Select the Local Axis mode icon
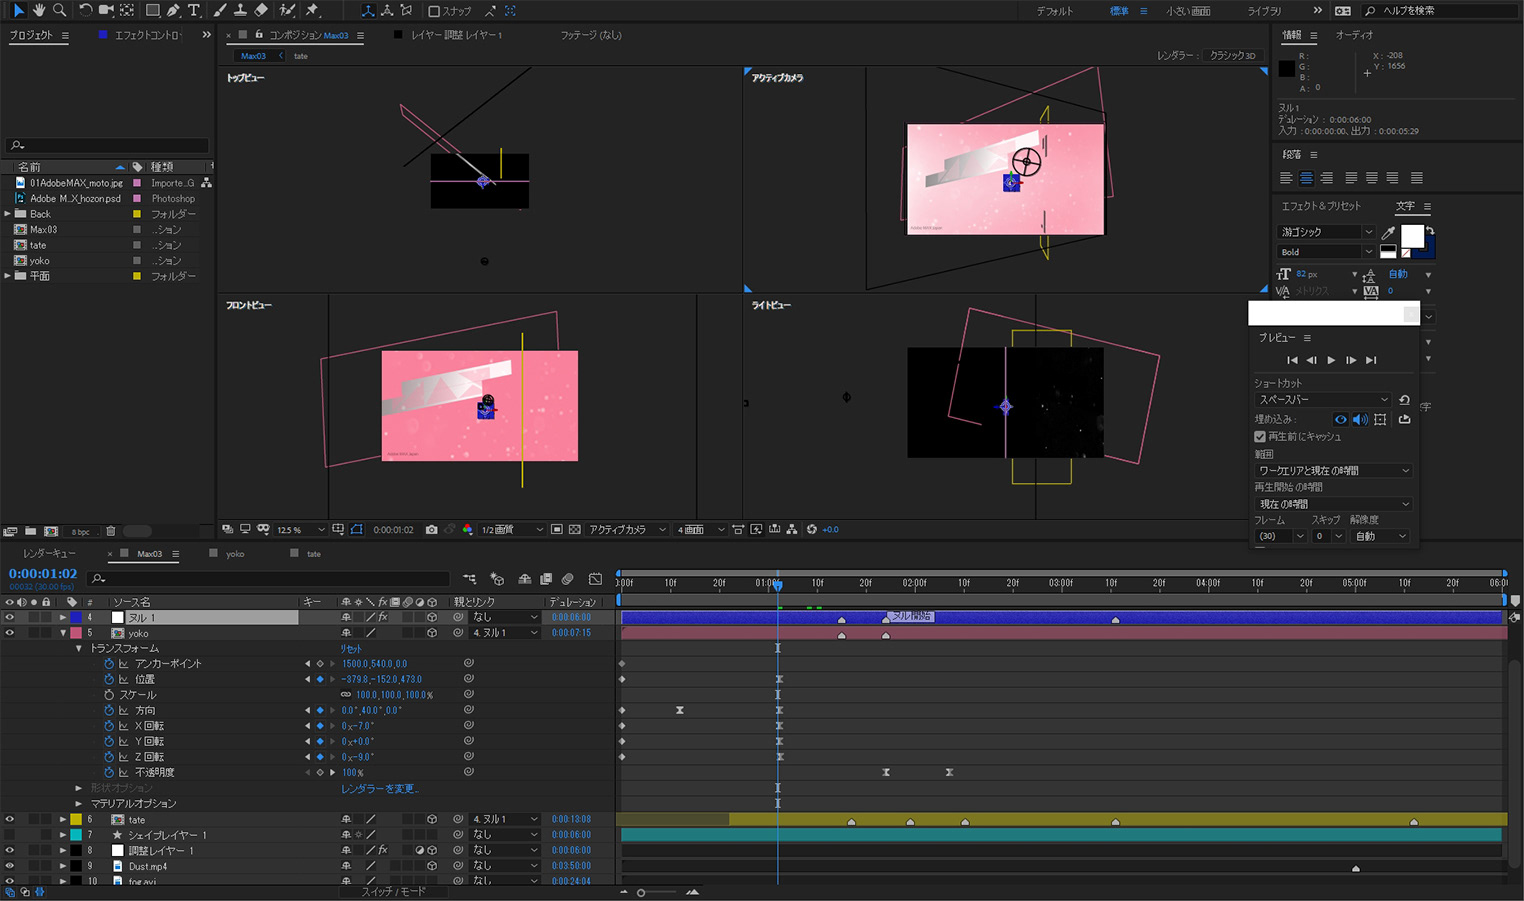Viewport: 1524px width, 901px height. pos(368,11)
